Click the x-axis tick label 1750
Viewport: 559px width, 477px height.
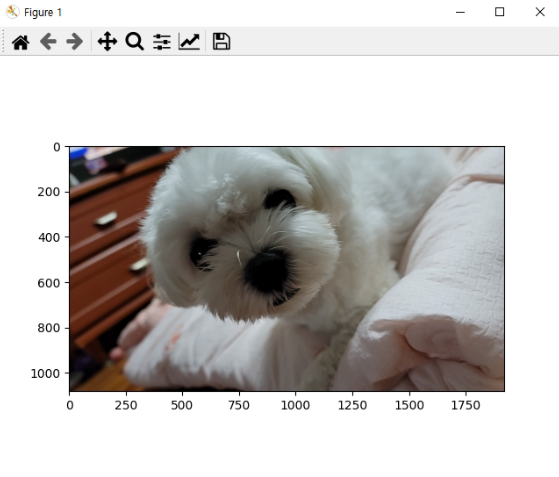tap(466, 405)
